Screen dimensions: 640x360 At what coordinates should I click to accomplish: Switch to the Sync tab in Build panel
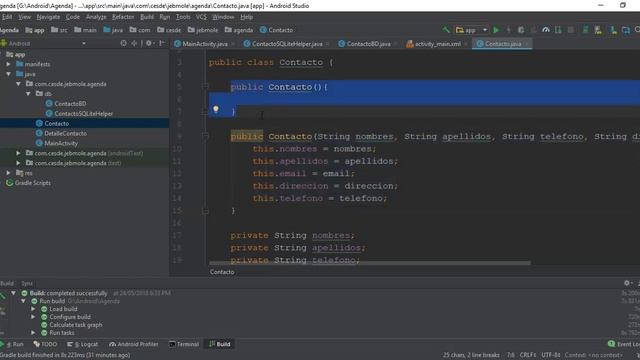[x=27, y=283]
